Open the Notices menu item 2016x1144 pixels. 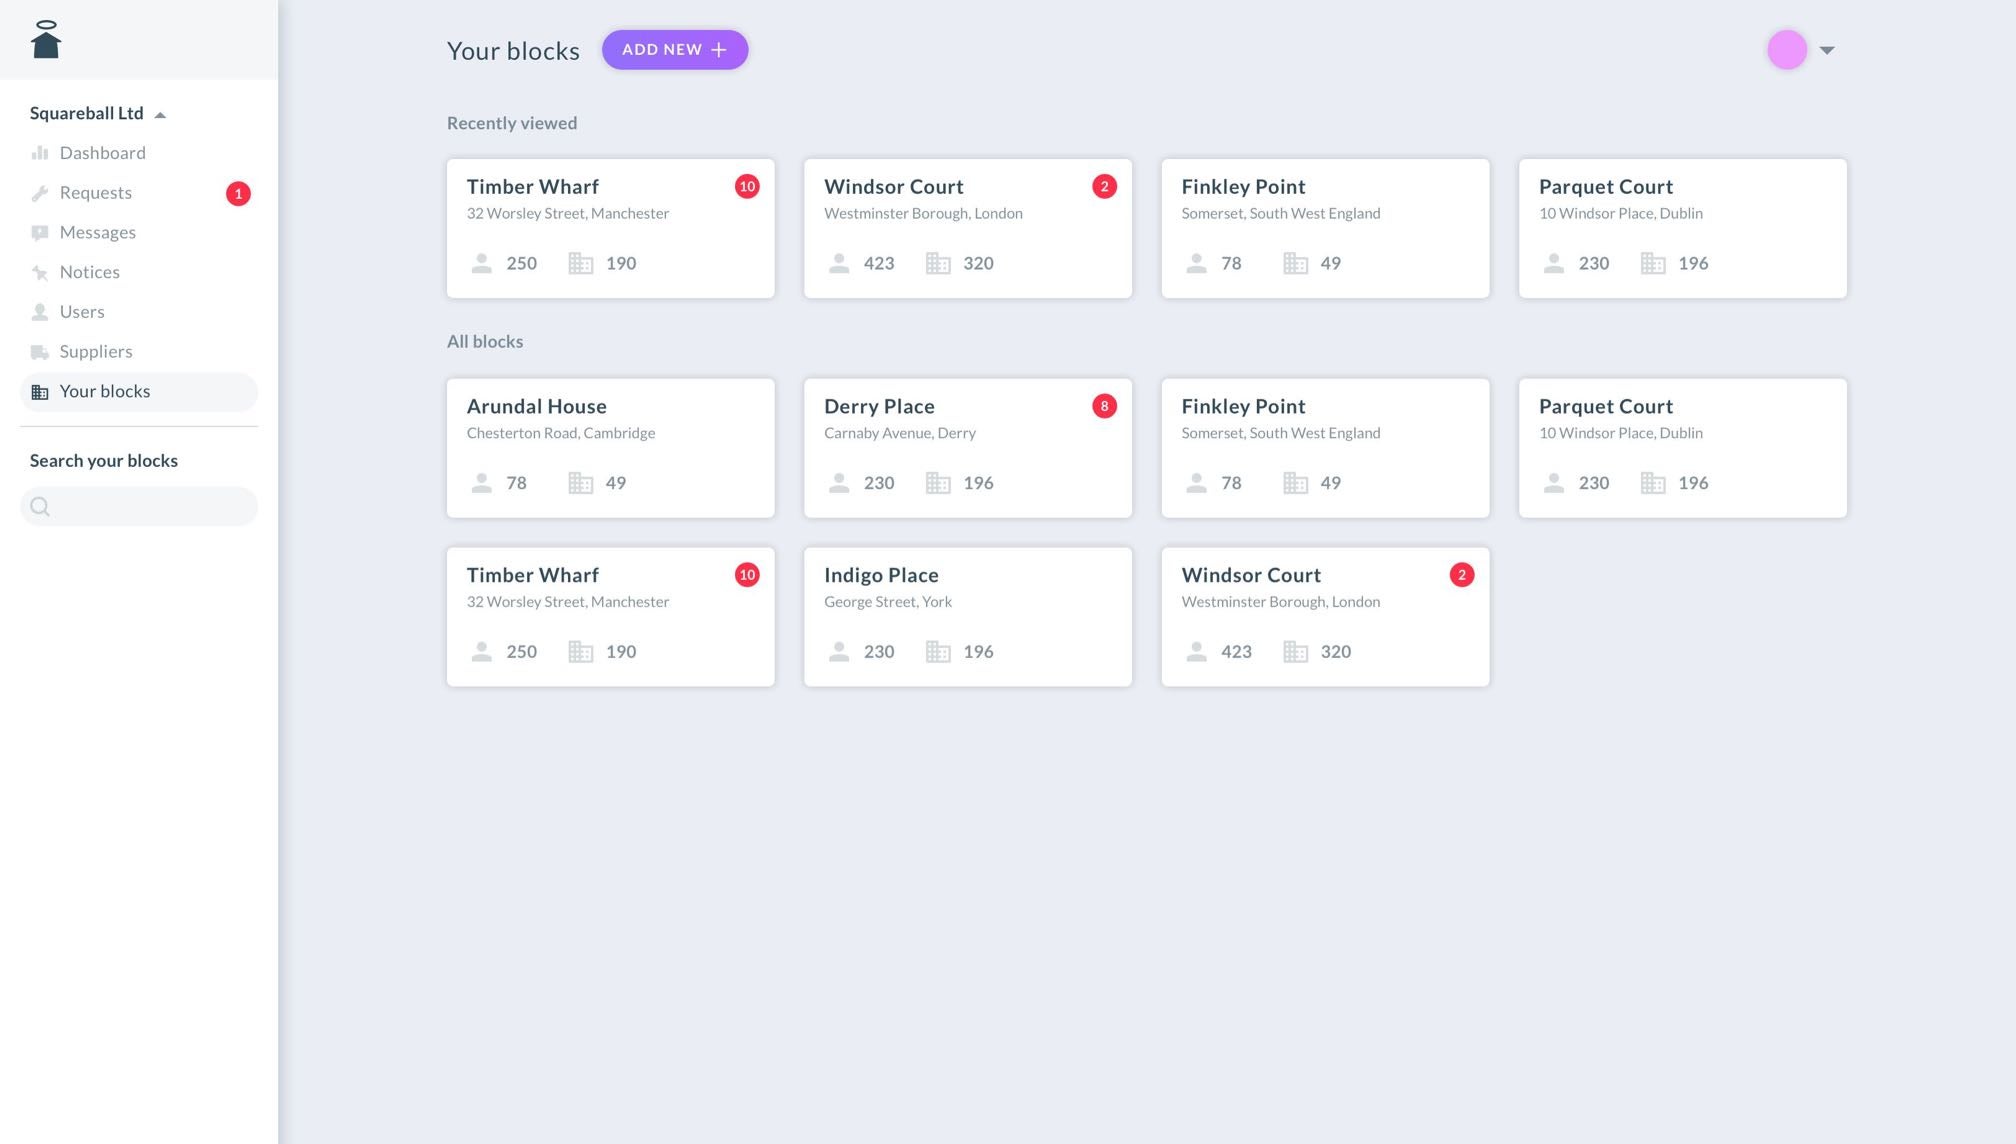(90, 272)
